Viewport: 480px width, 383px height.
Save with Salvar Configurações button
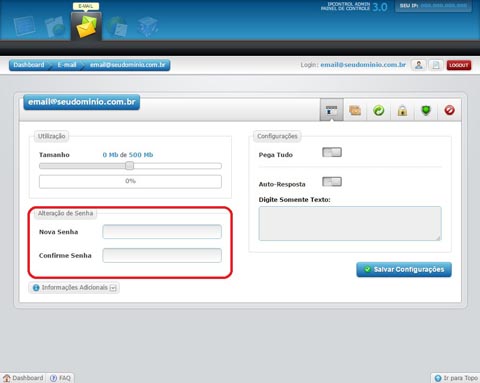tap(404, 269)
